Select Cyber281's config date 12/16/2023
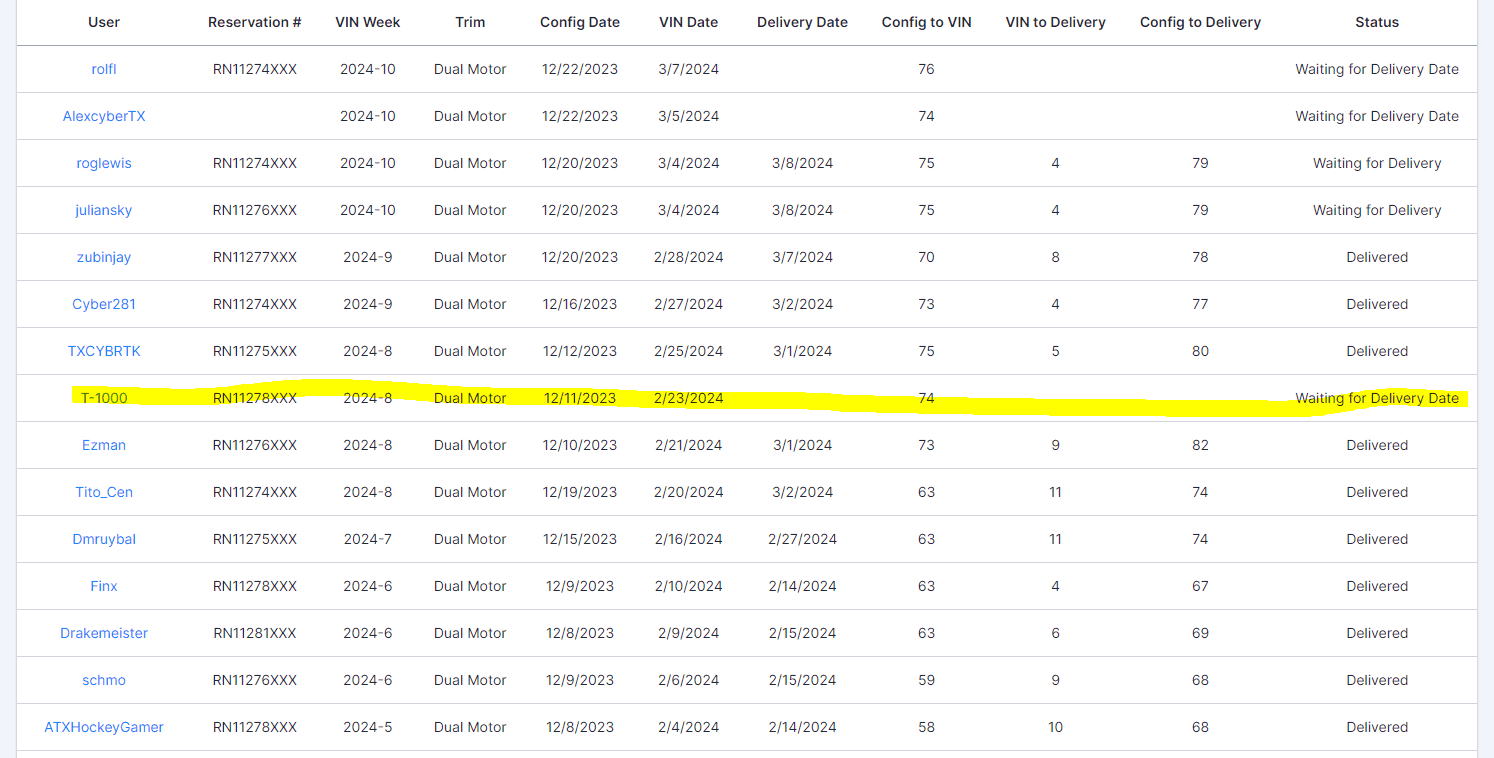This screenshot has width=1494, height=758. coord(580,304)
